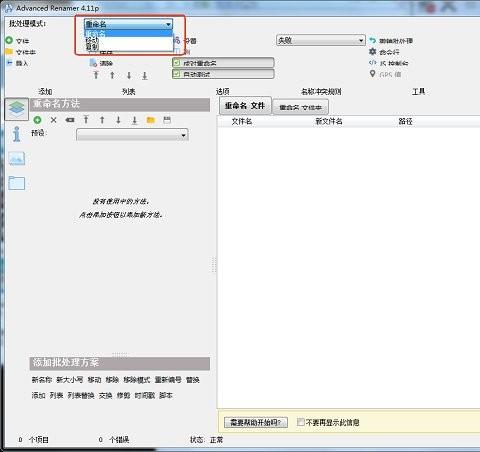Switch to 重命名 文件 tab
The image size is (480, 452).
(245, 106)
